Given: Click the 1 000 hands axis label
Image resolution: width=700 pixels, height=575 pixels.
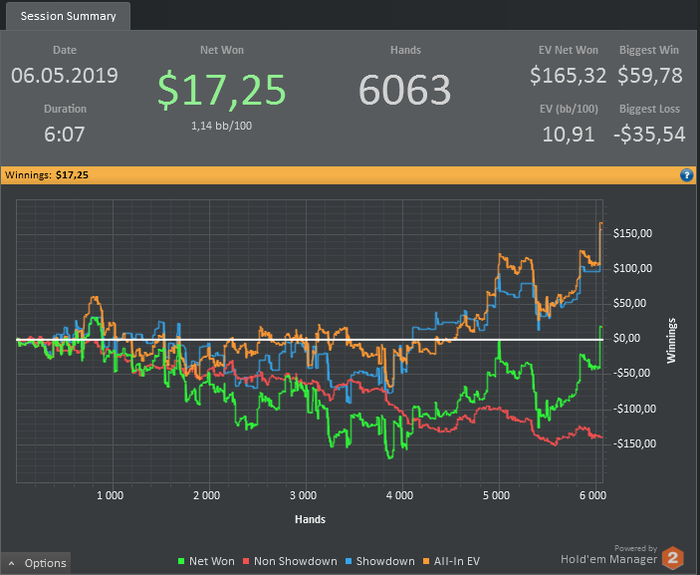Looking at the screenshot, I should click(110, 495).
